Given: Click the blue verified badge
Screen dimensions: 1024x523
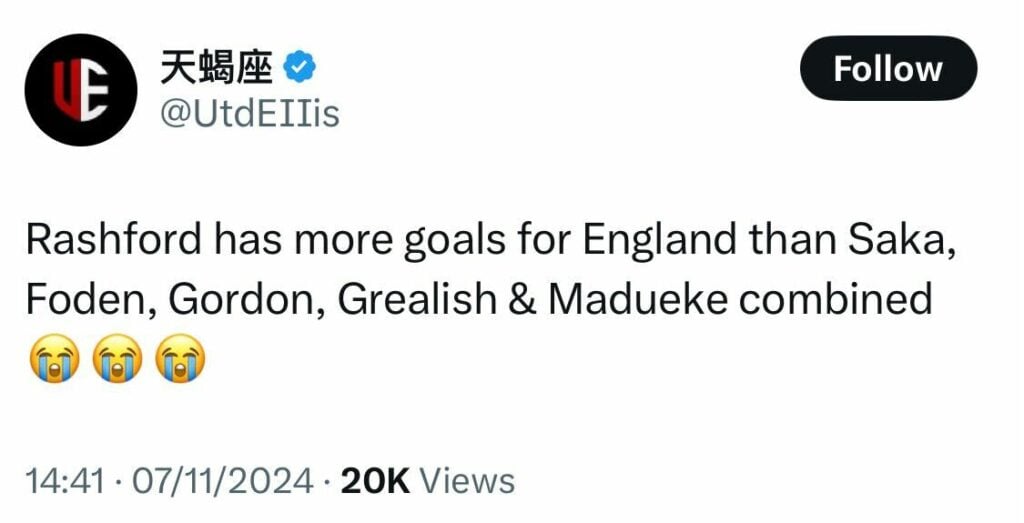Looking at the screenshot, I should point(300,67).
